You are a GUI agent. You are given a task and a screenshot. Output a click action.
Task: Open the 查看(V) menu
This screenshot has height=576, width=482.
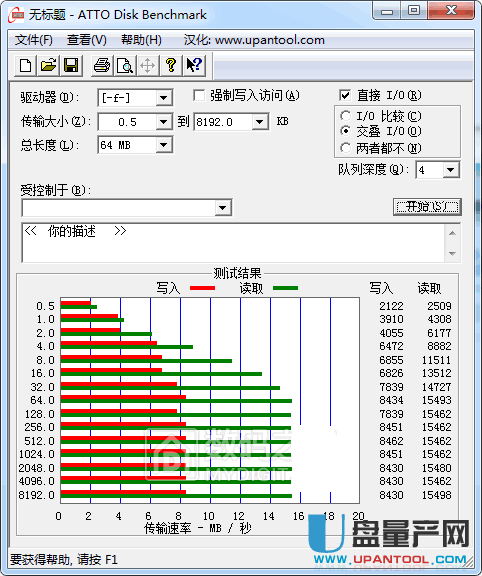tap(87, 40)
